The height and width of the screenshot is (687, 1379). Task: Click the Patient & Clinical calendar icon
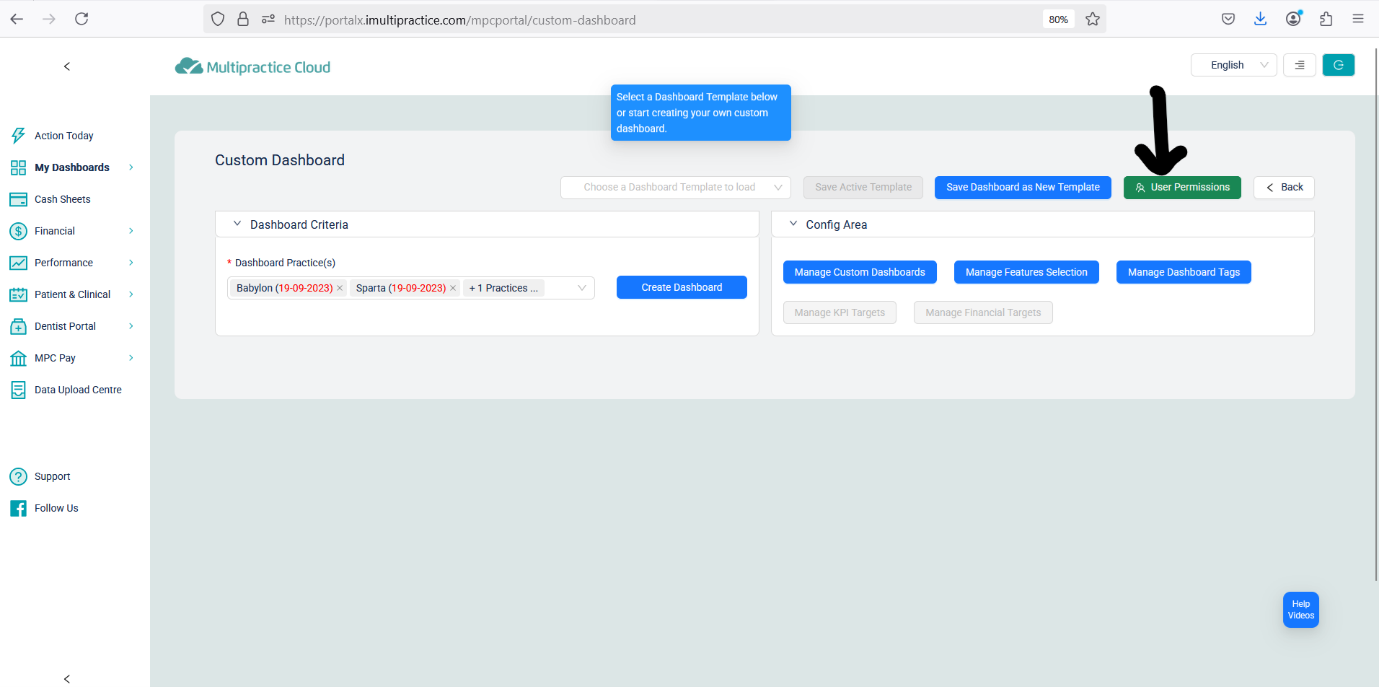(x=18, y=295)
